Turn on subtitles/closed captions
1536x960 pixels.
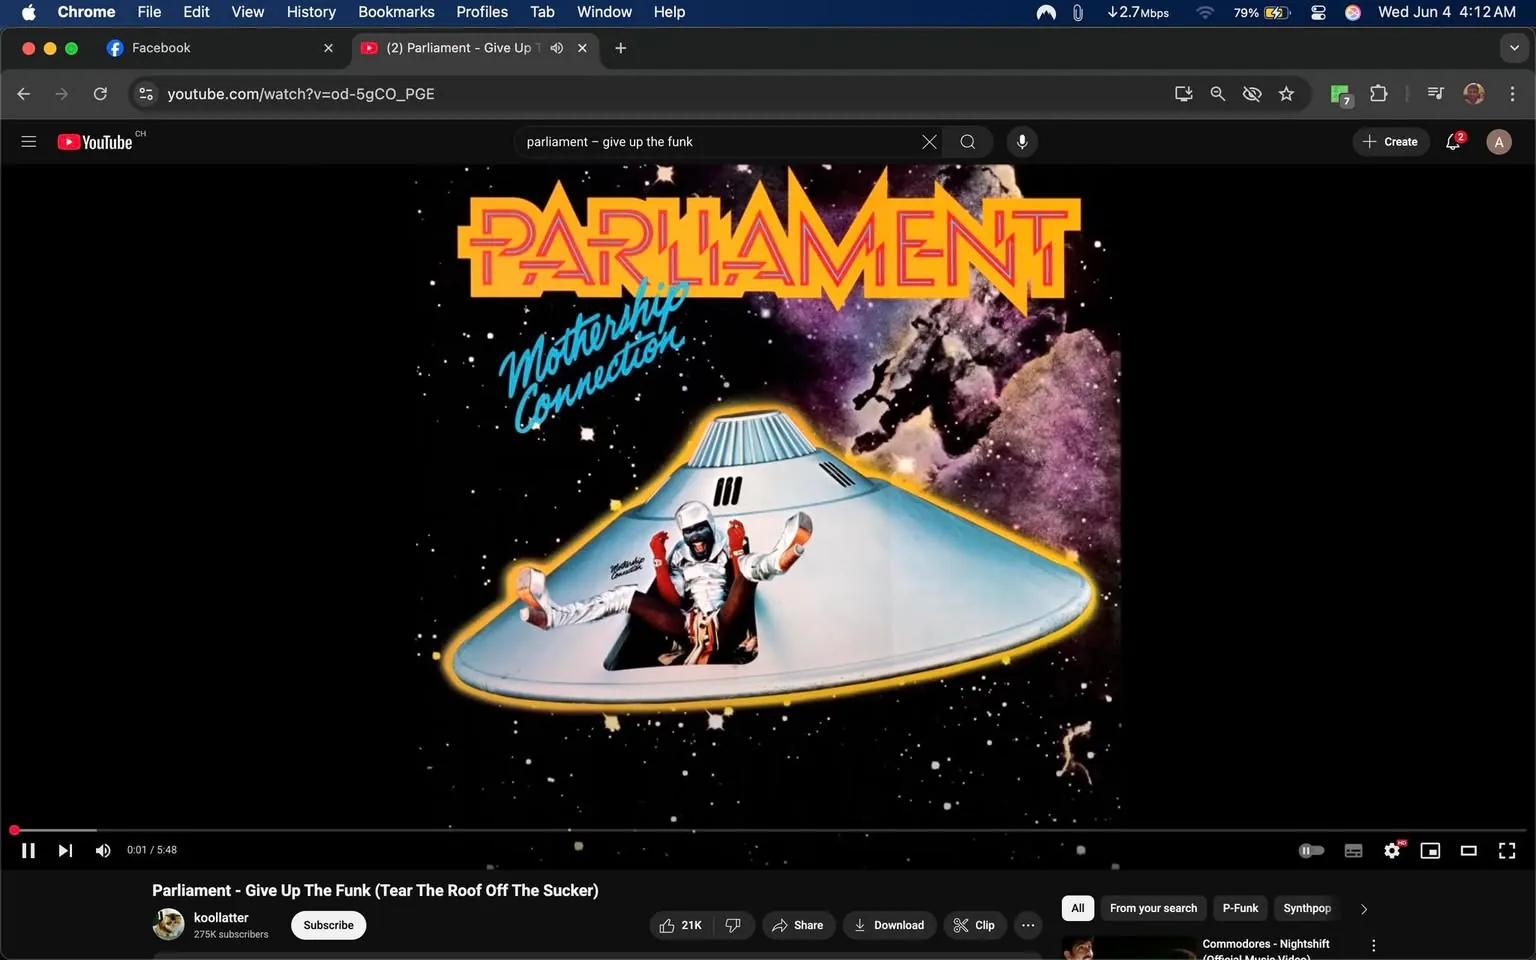coord(1353,850)
